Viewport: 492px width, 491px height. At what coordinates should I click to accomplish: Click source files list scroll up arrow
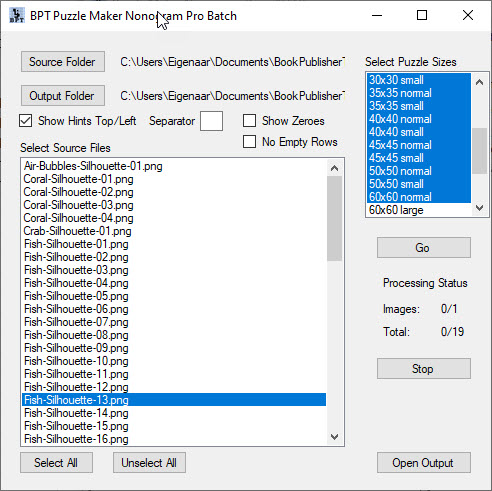(334, 168)
